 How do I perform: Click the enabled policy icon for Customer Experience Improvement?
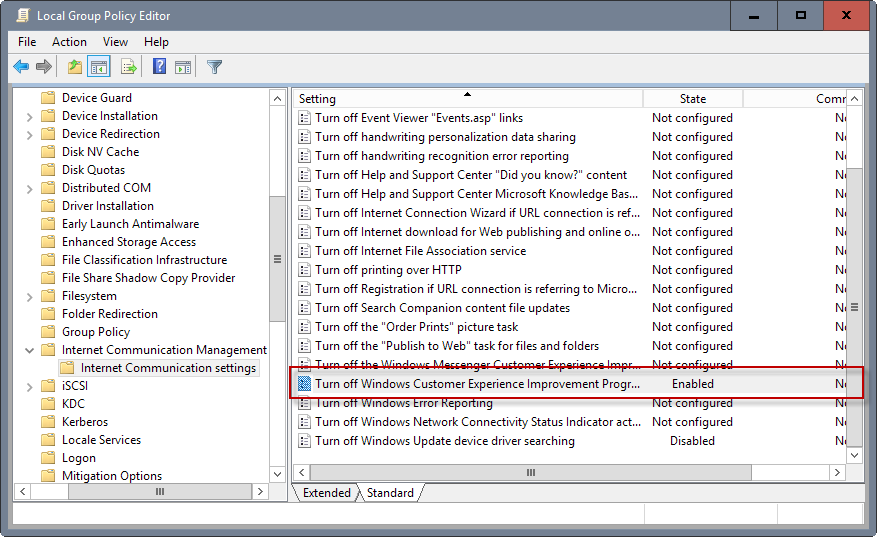coord(304,384)
